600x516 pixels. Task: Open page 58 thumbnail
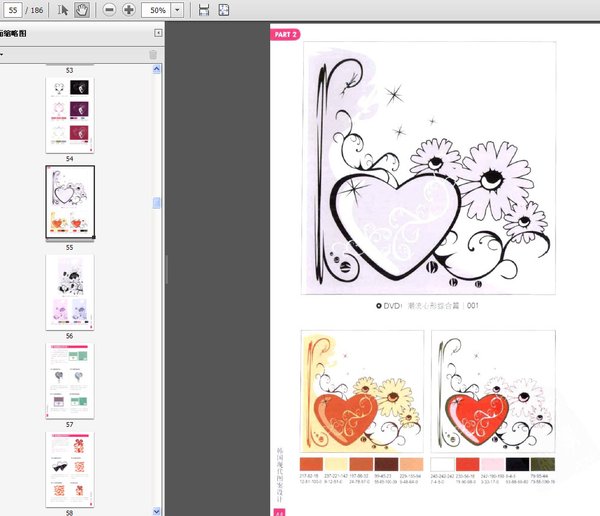point(70,469)
